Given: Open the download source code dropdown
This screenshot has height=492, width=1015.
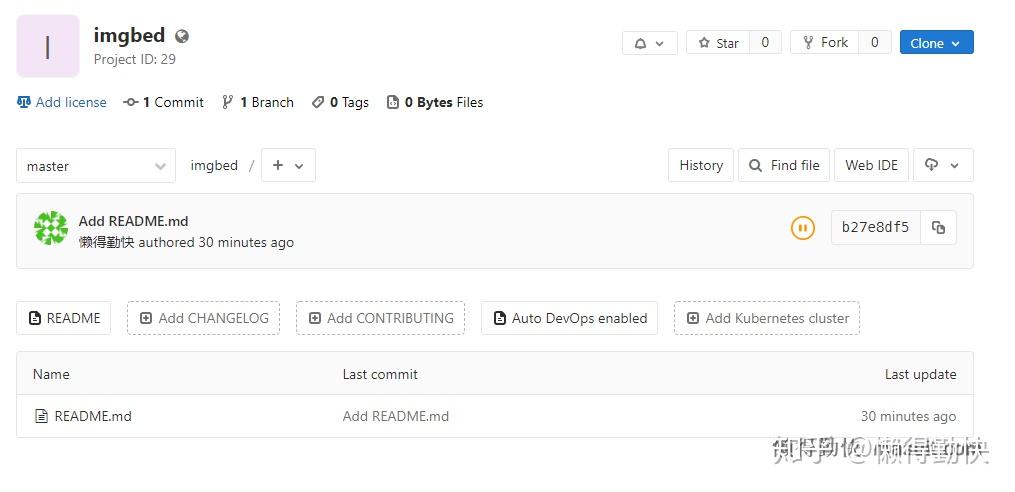Looking at the screenshot, I should pyautogui.click(x=942, y=166).
